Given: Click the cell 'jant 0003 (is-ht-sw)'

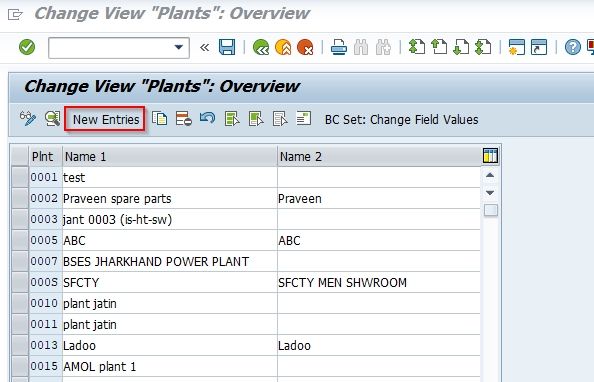Looking at the screenshot, I should point(170,219).
